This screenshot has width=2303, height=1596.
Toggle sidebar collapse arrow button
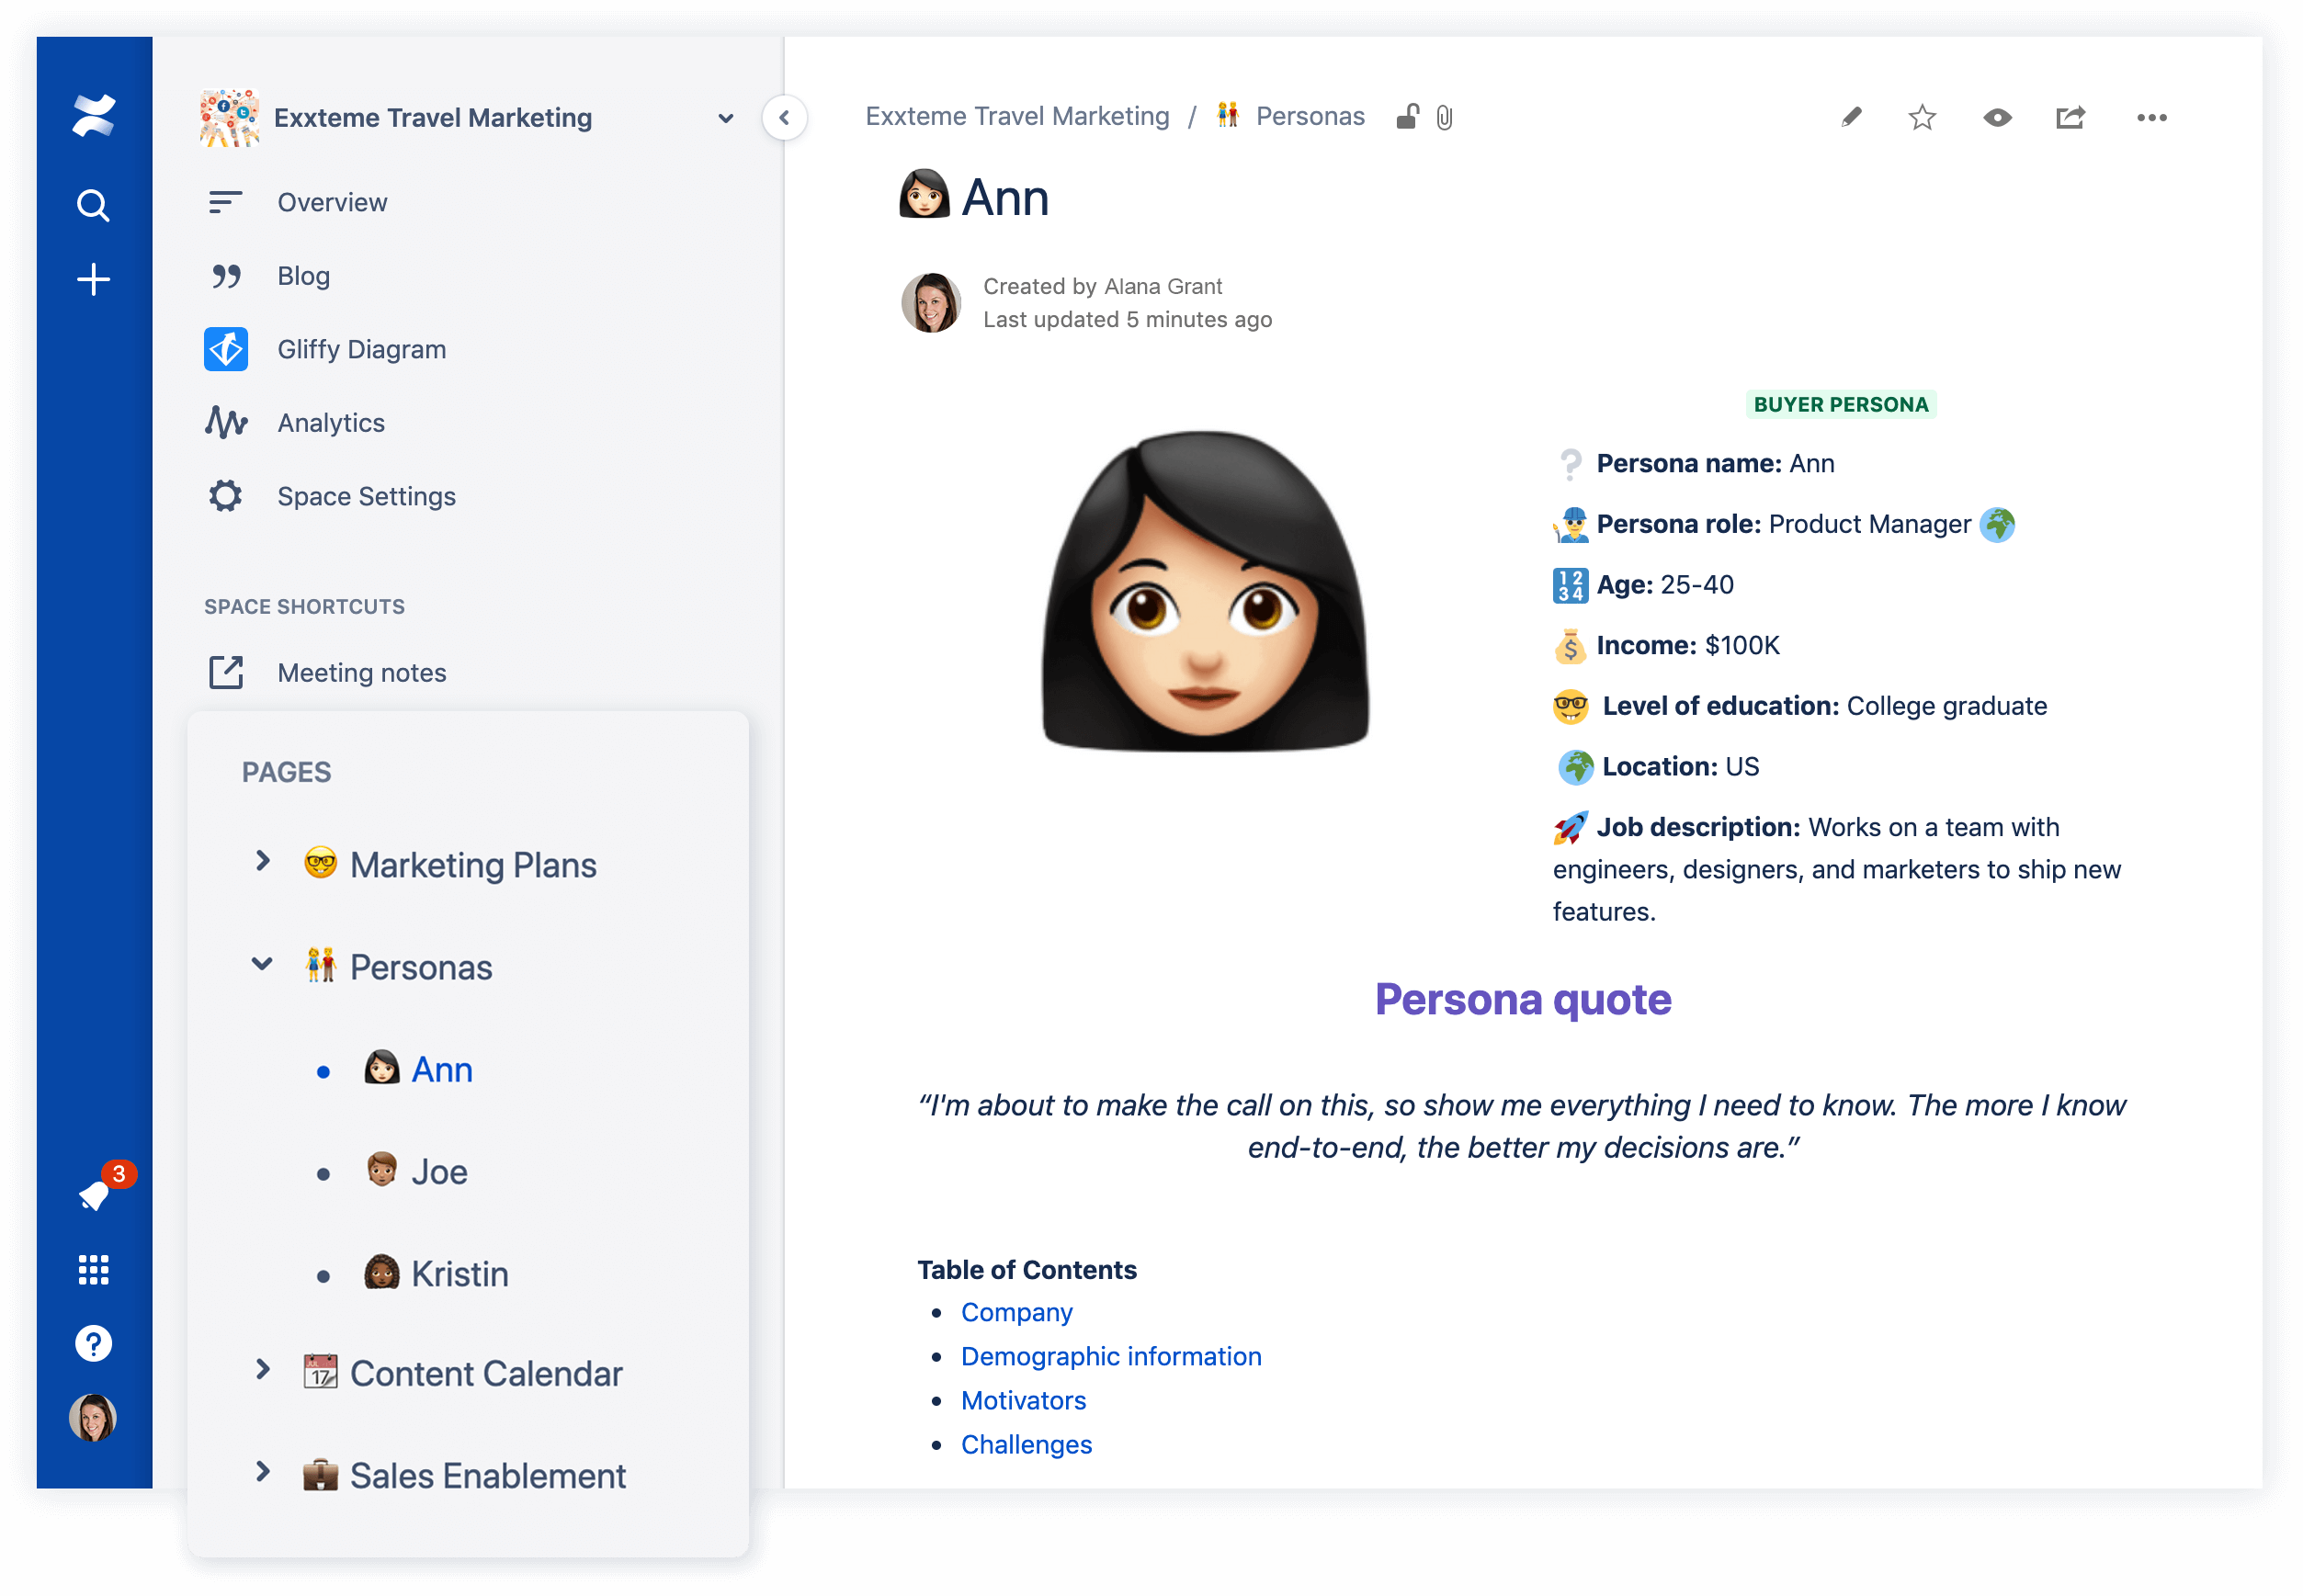pos(786,118)
